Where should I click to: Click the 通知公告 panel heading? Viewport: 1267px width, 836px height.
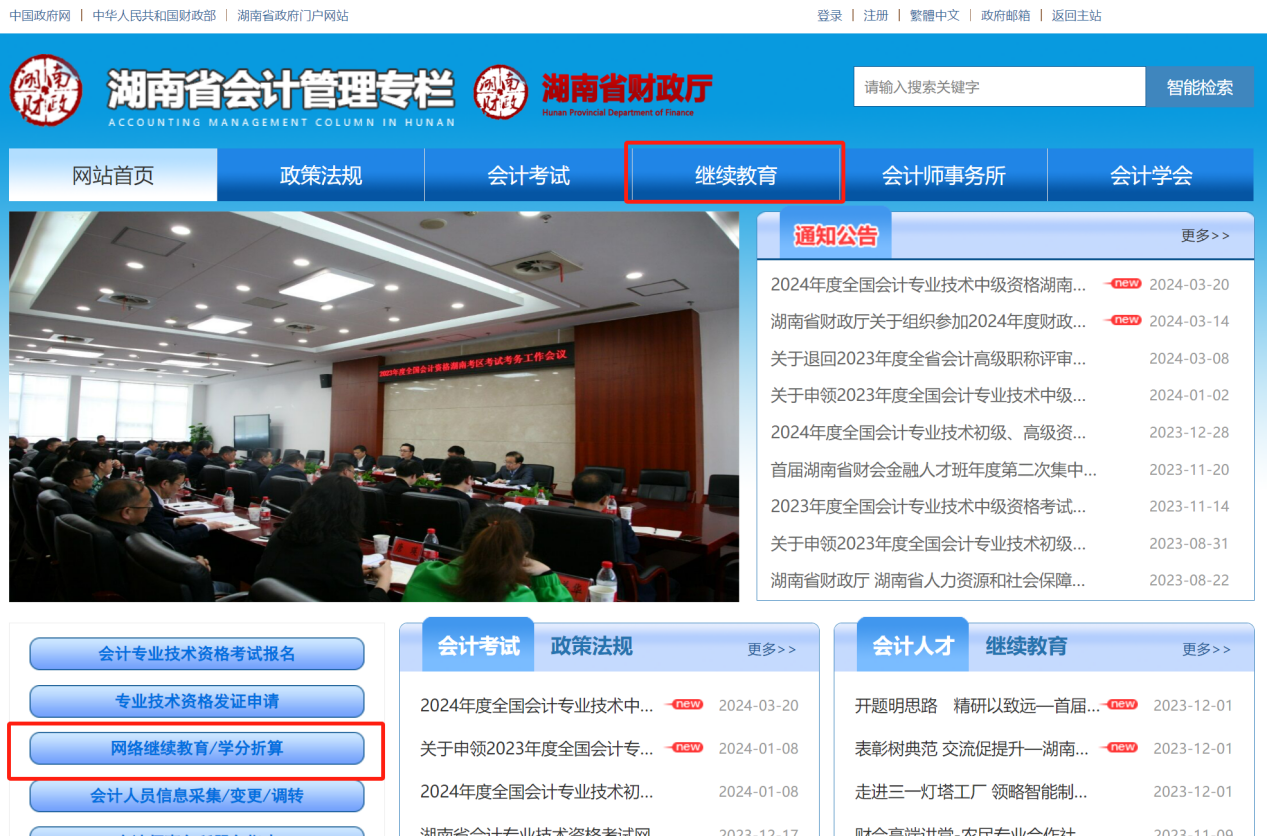[x=836, y=236]
